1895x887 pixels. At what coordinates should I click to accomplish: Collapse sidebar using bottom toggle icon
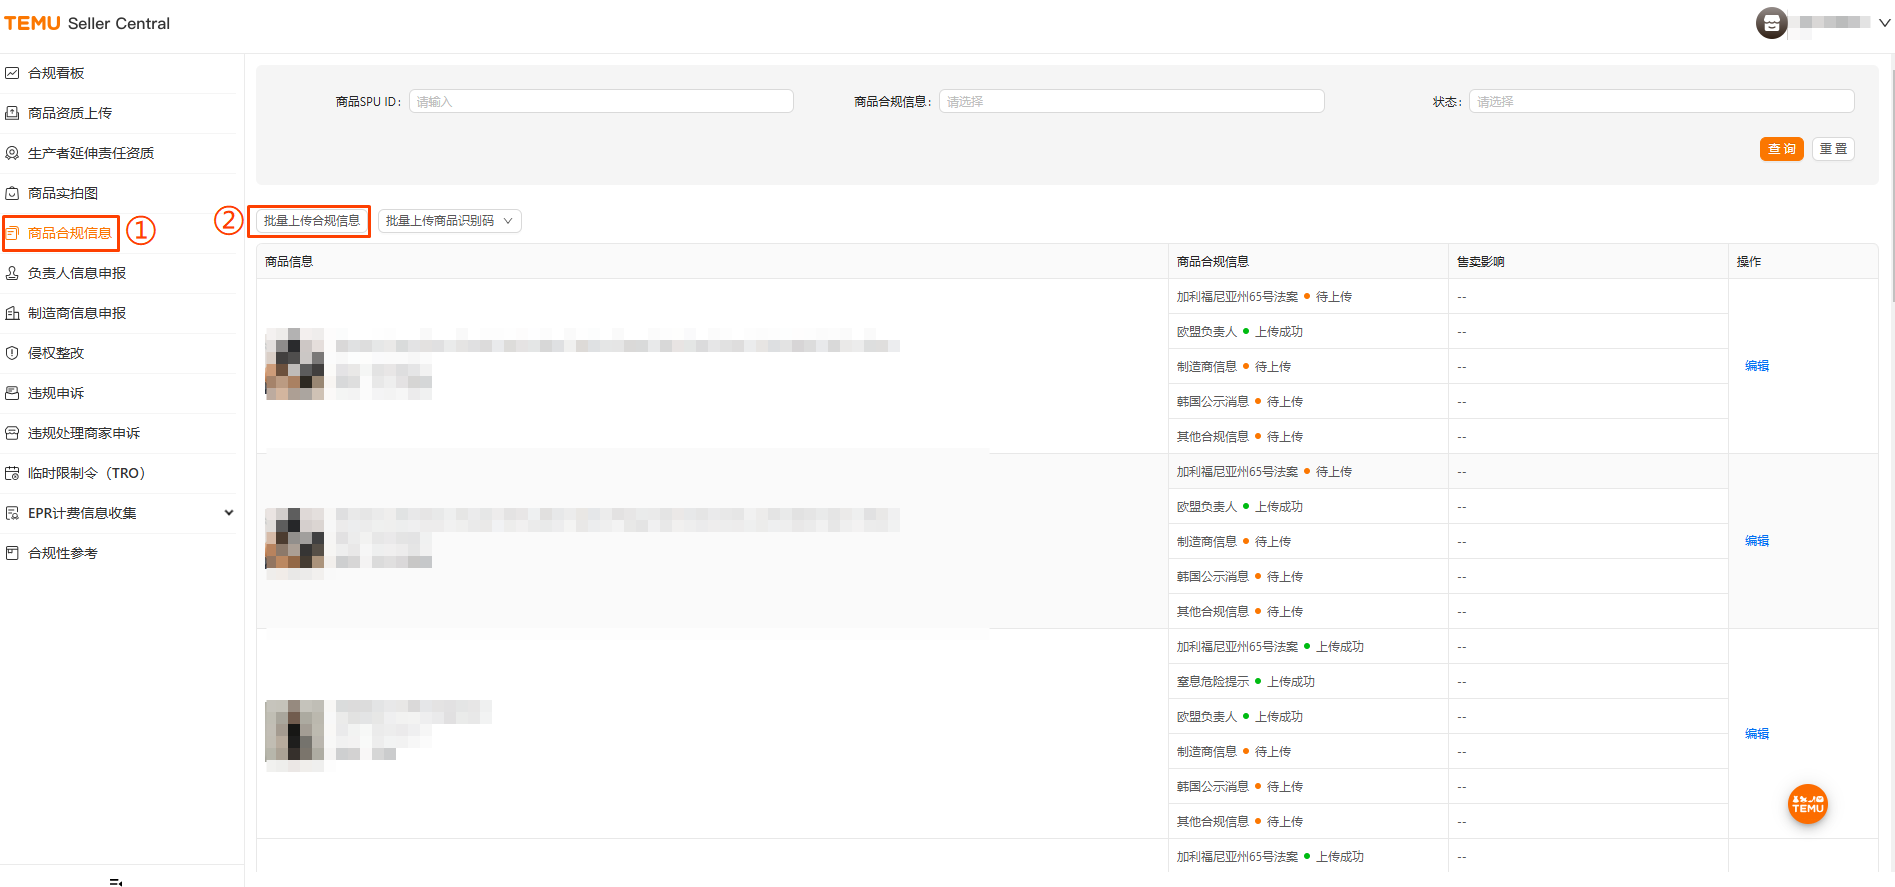click(116, 881)
